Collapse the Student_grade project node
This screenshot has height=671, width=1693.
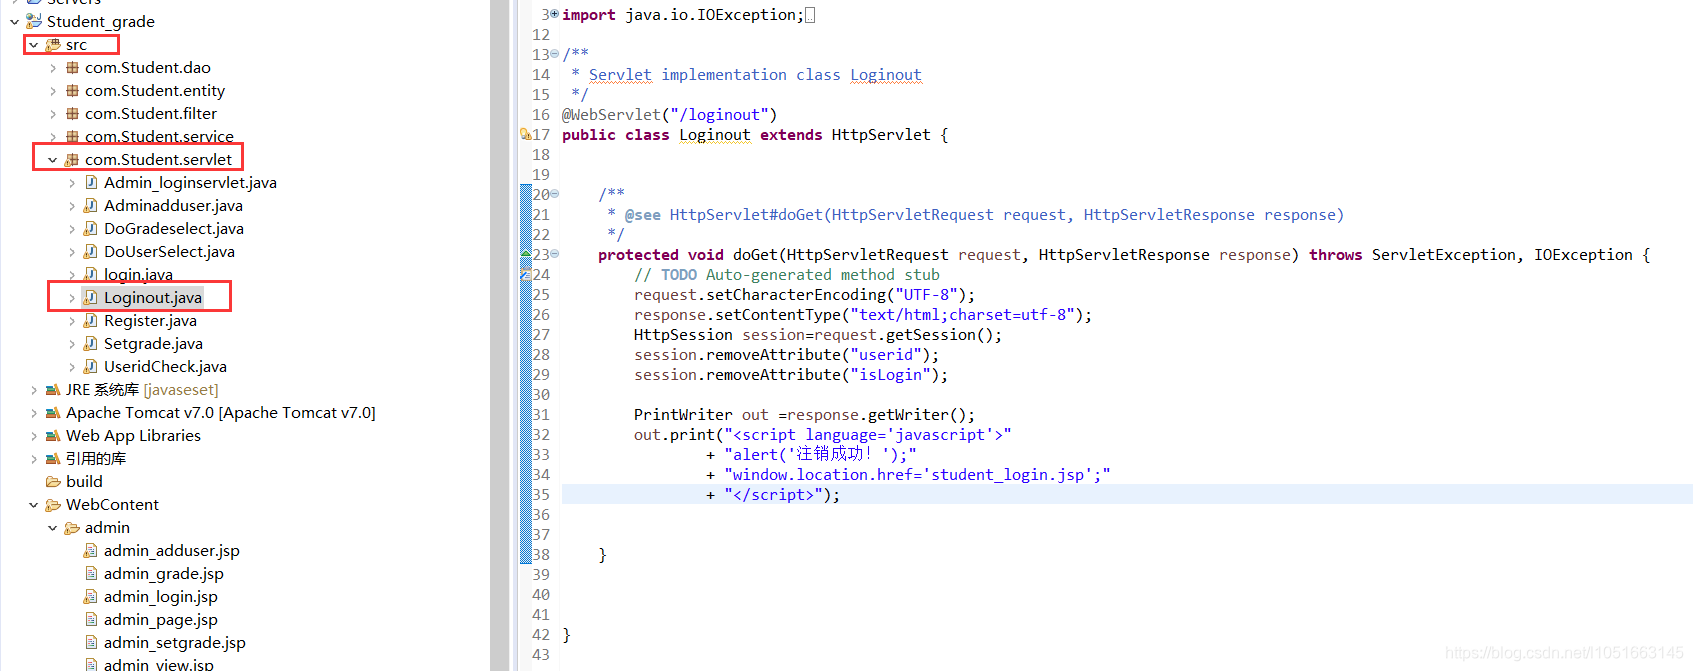pos(14,21)
